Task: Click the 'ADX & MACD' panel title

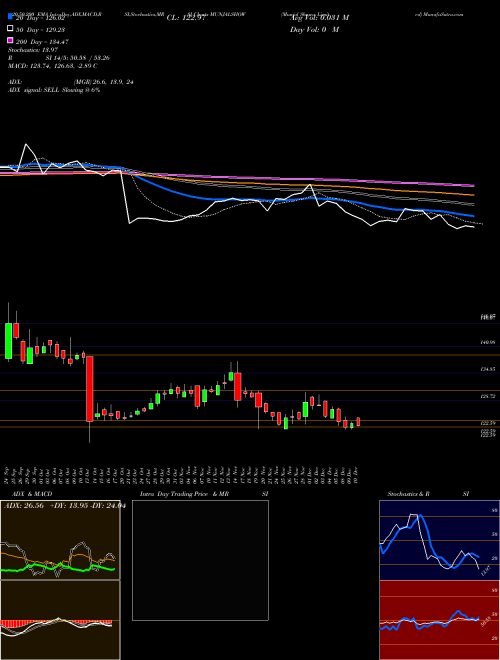Action: [32, 494]
